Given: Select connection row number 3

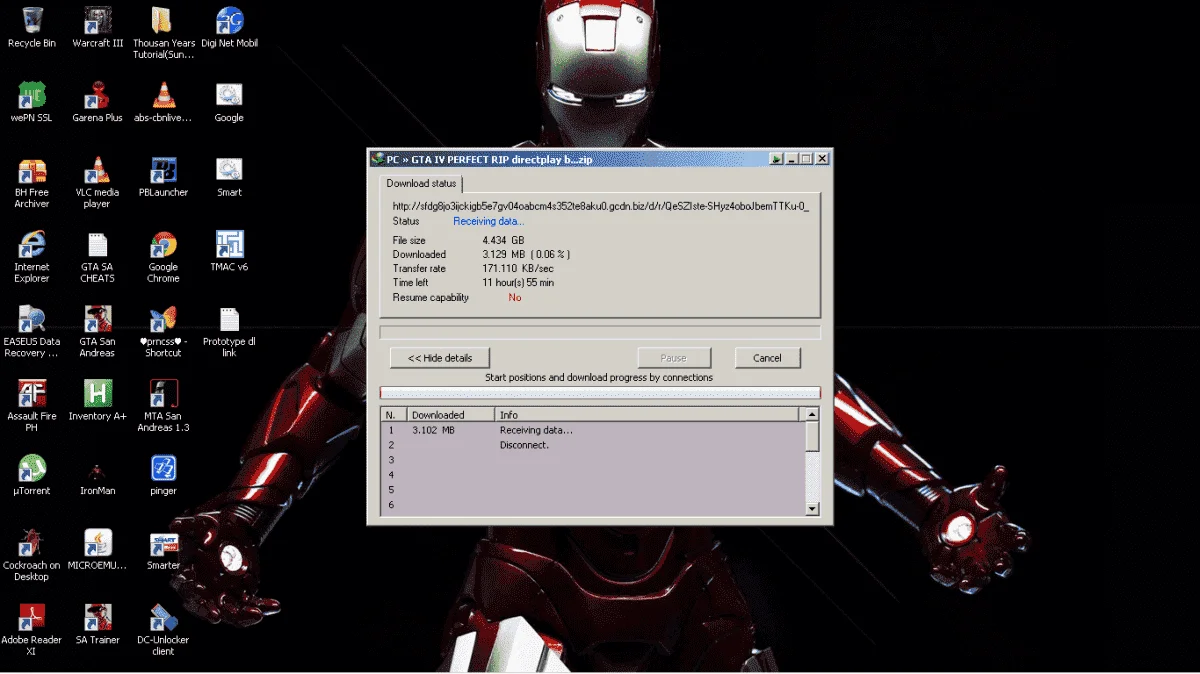Looking at the screenshot, I should coord(593,460).
